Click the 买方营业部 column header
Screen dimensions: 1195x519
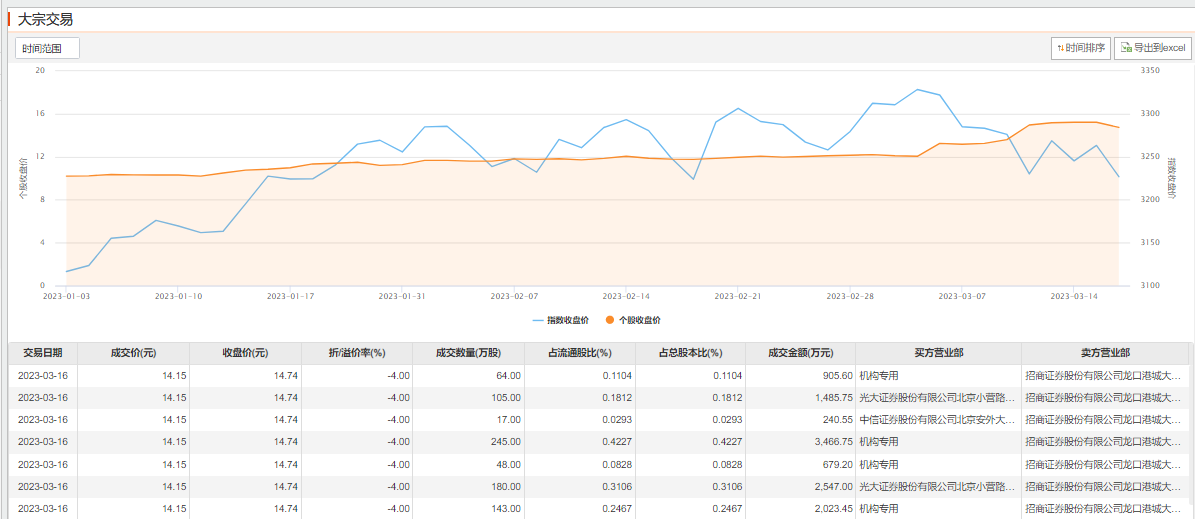(x=938, y=354)
